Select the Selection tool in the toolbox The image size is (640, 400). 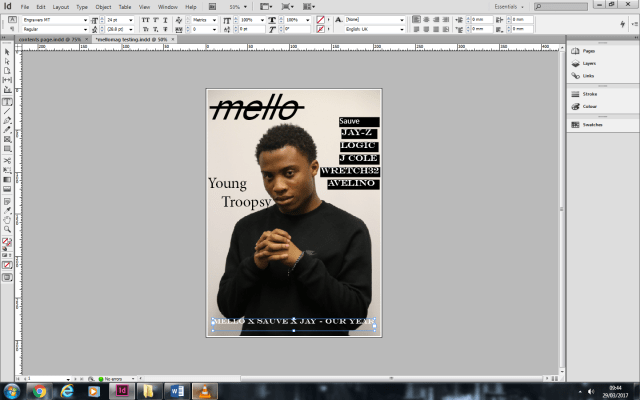pos(6,52)
